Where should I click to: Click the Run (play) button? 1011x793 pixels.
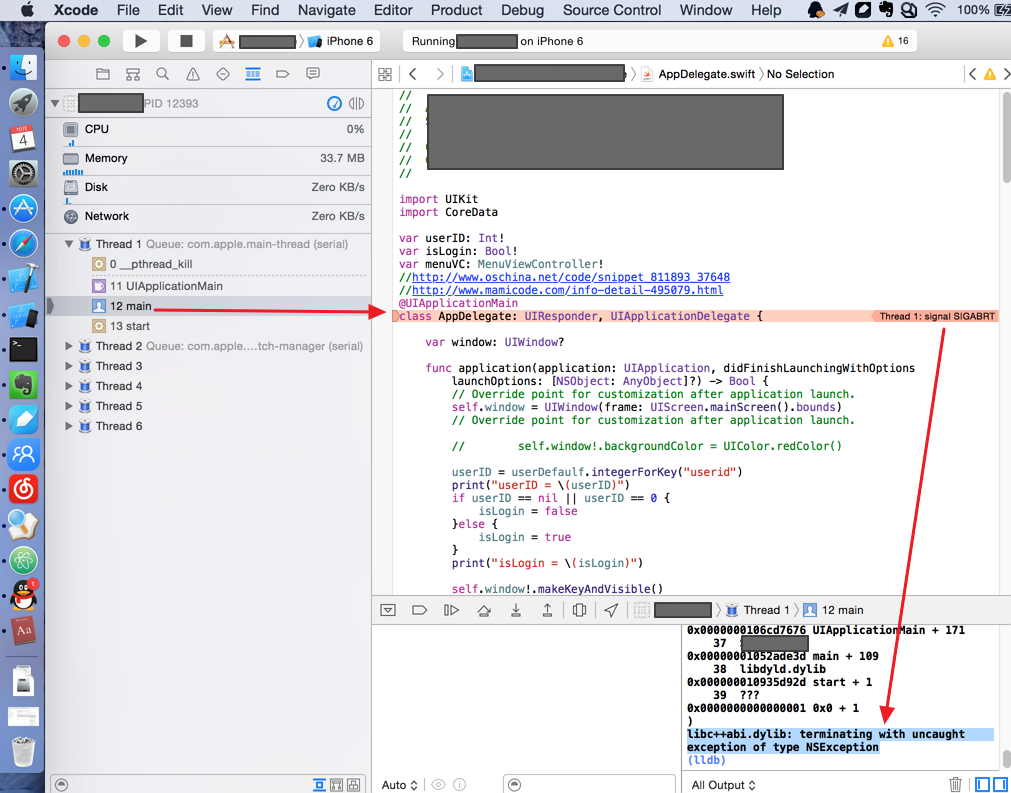pos(141,41)
